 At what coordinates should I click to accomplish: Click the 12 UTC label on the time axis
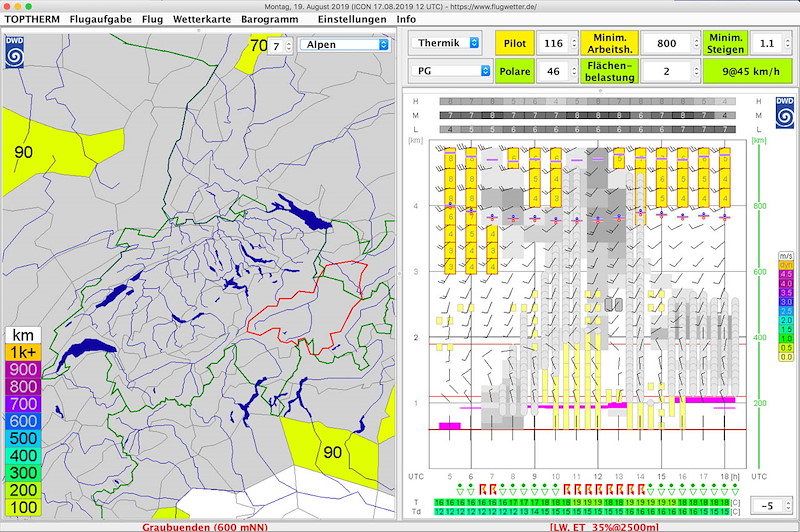pyautogui.click(x=597, y=476)
